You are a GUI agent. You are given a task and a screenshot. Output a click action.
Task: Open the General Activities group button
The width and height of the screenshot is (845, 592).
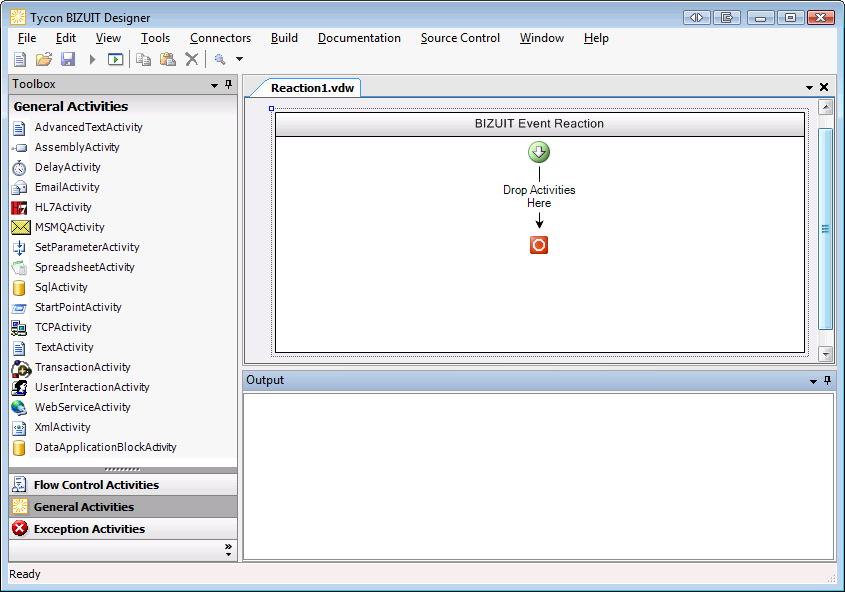coord(123,507)
